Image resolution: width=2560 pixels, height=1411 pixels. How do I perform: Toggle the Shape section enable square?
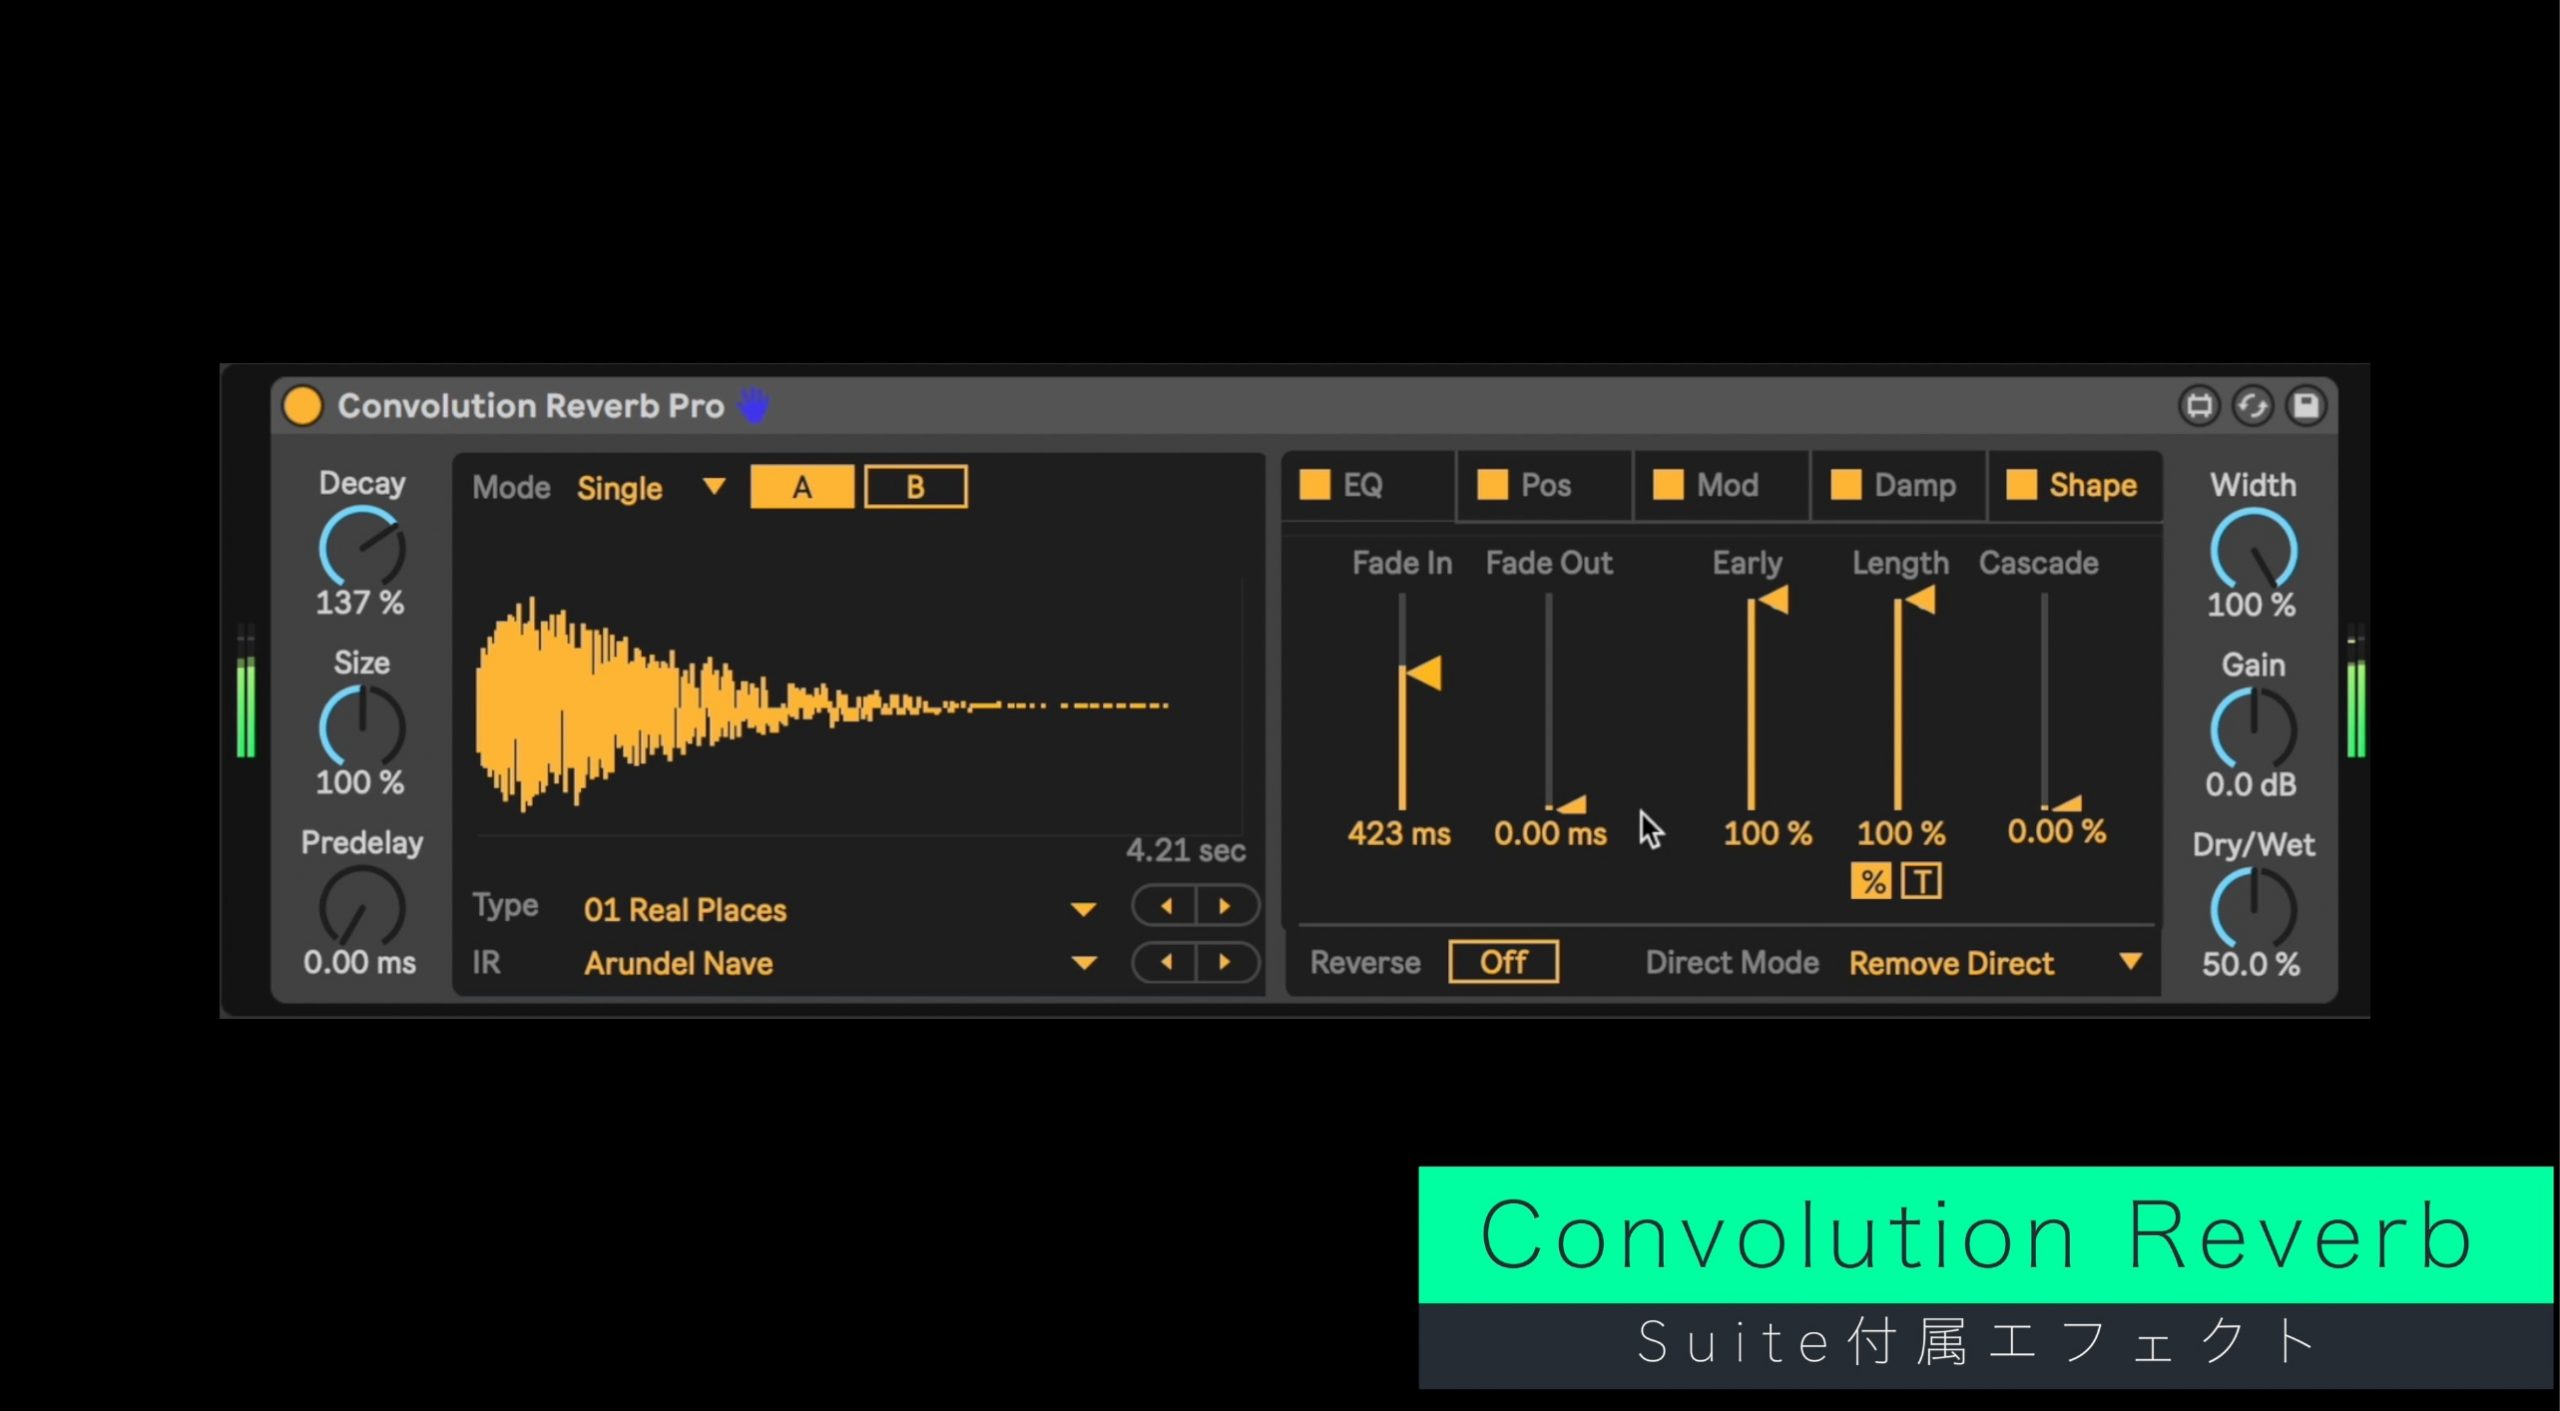click(x=2021, y=485)
